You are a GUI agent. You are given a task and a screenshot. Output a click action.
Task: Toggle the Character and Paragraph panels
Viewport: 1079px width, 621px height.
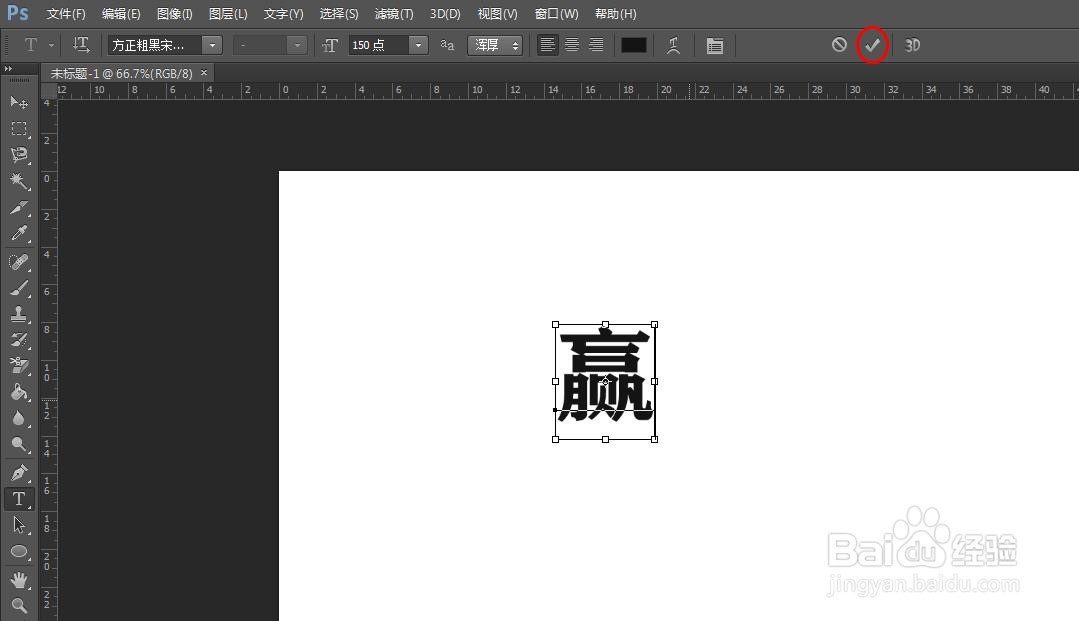click(x=715, y=45)
